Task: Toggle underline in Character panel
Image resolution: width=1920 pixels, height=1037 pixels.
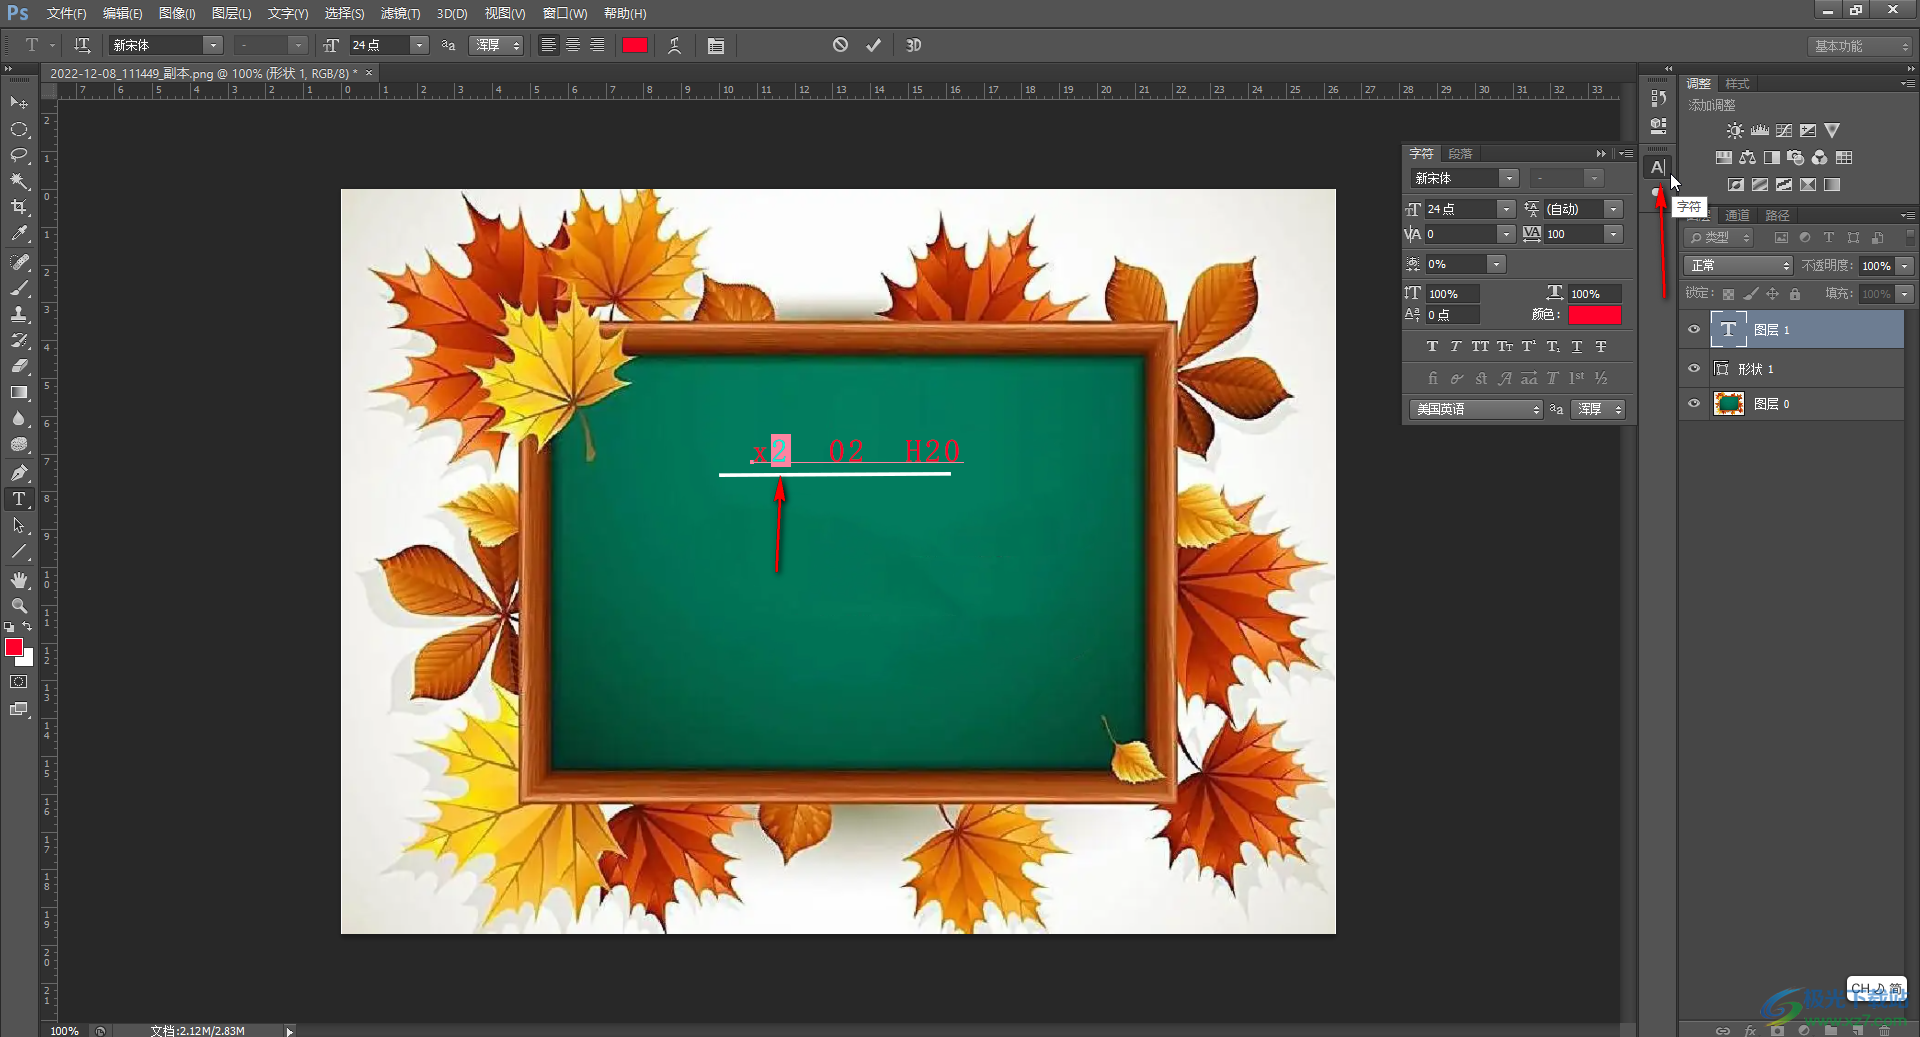Action: click(x=1577, y=347)
